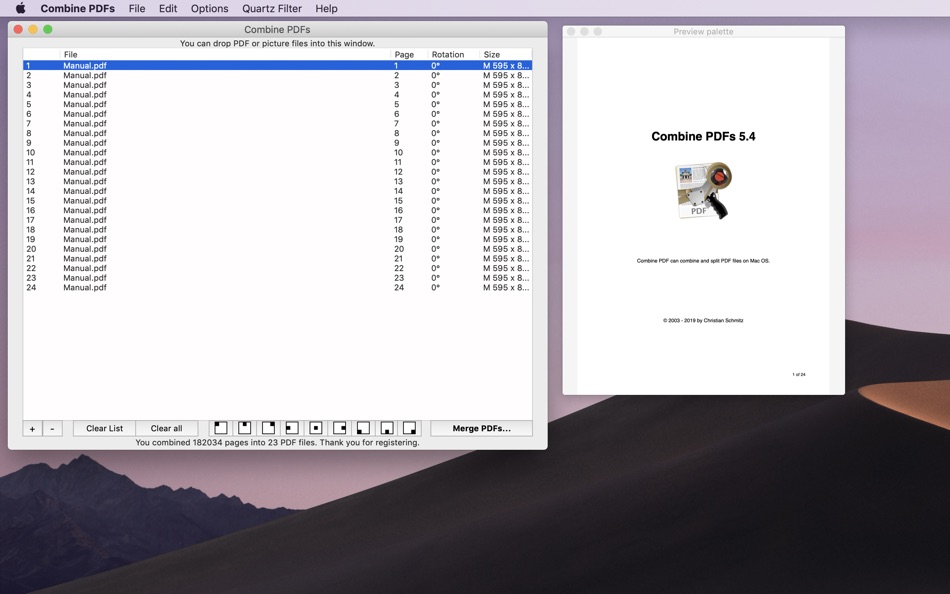Click the "1 of 24" page label in preview
The image size is (950, 594).
(799, 375)
